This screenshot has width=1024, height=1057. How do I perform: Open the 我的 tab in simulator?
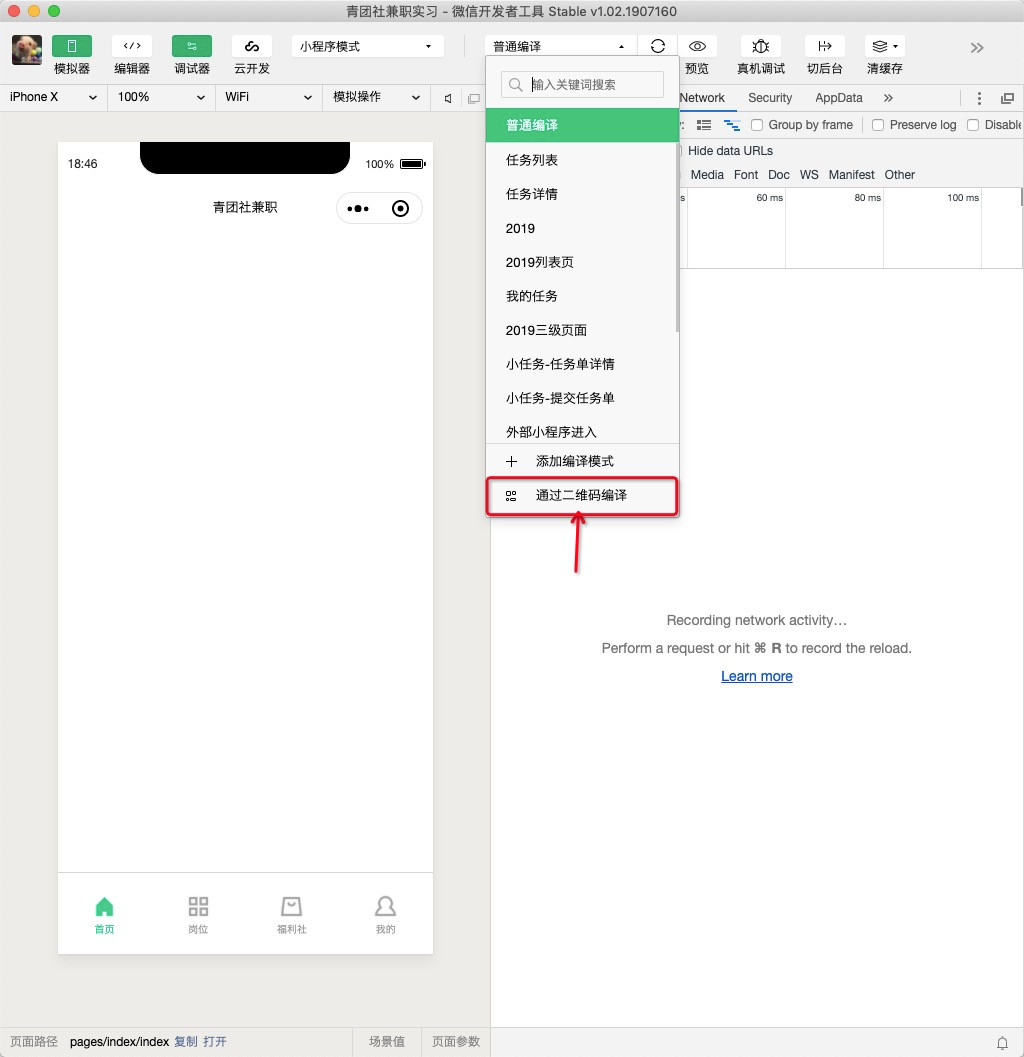(x=386, y=915)
